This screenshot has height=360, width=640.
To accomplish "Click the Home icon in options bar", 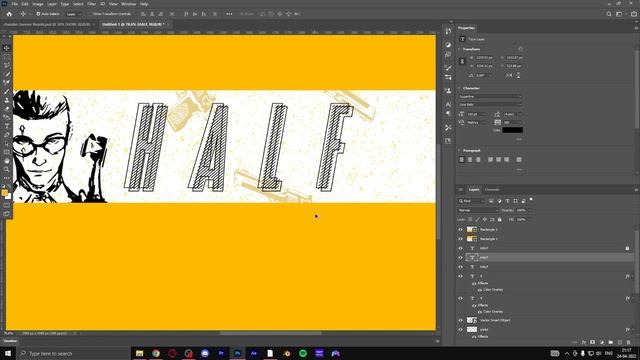I will pyautogui.click(x=9, y=14).
